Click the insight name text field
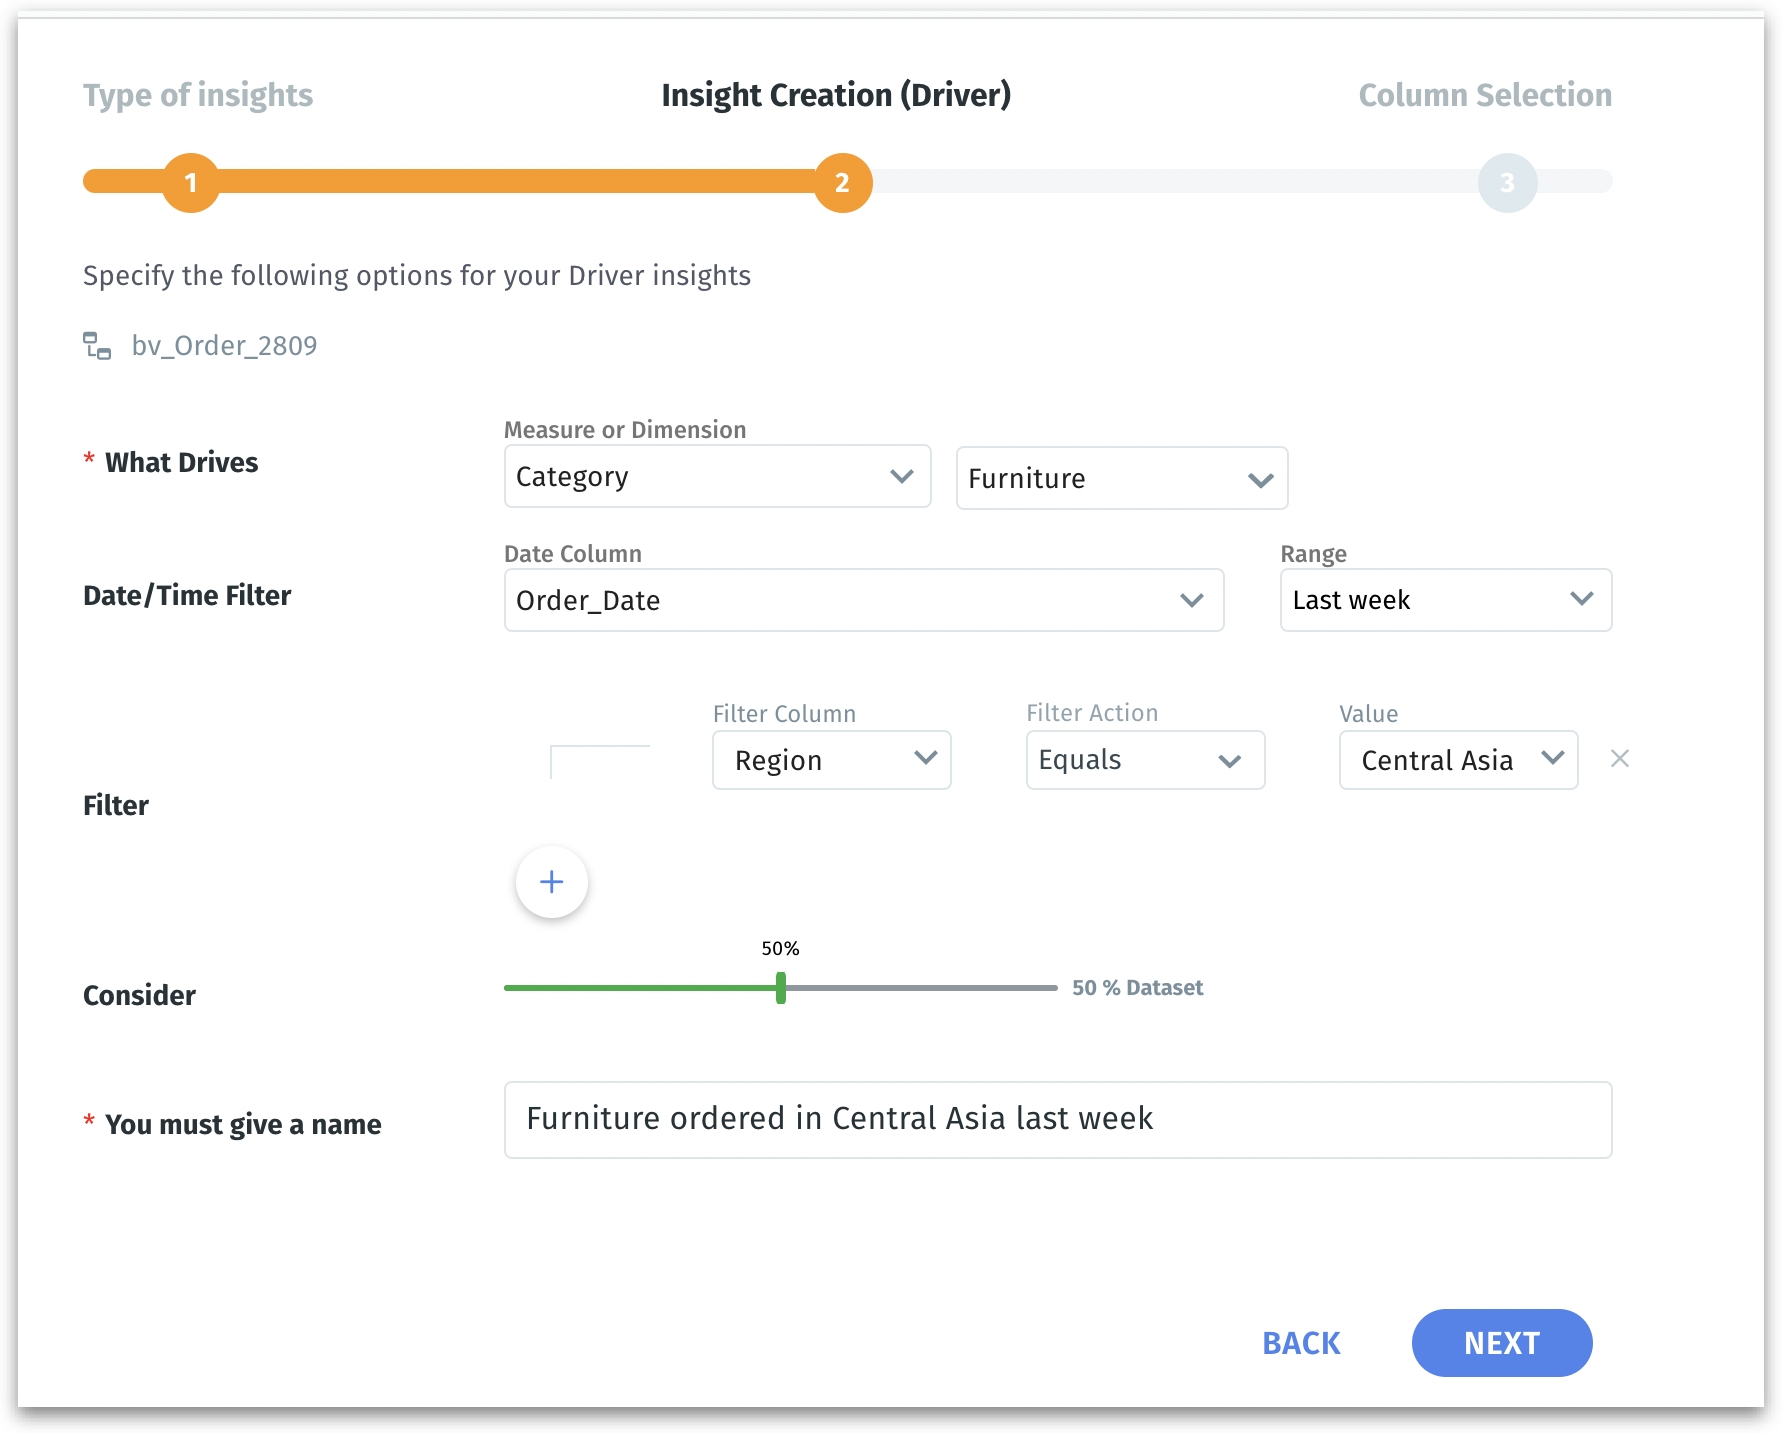Screen dimensions: 1782x1433 (1057, 1120)
